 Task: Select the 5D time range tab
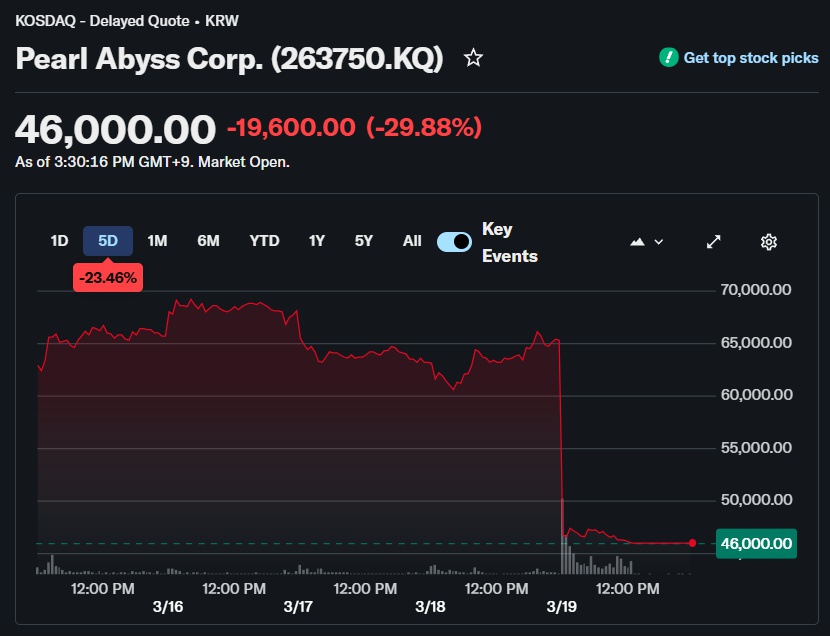tap(108, 241)
